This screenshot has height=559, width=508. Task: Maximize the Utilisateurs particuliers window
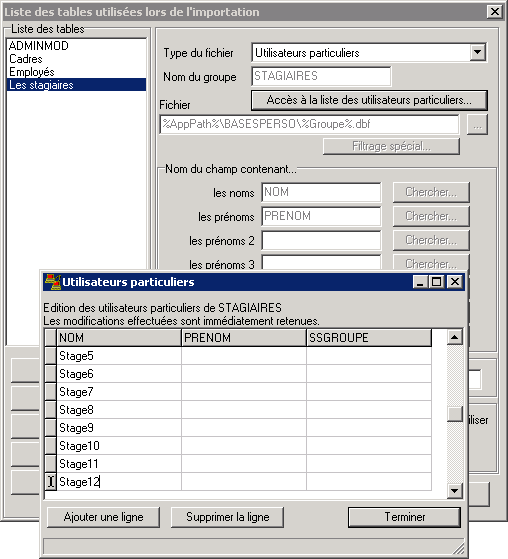coord(436,282)
